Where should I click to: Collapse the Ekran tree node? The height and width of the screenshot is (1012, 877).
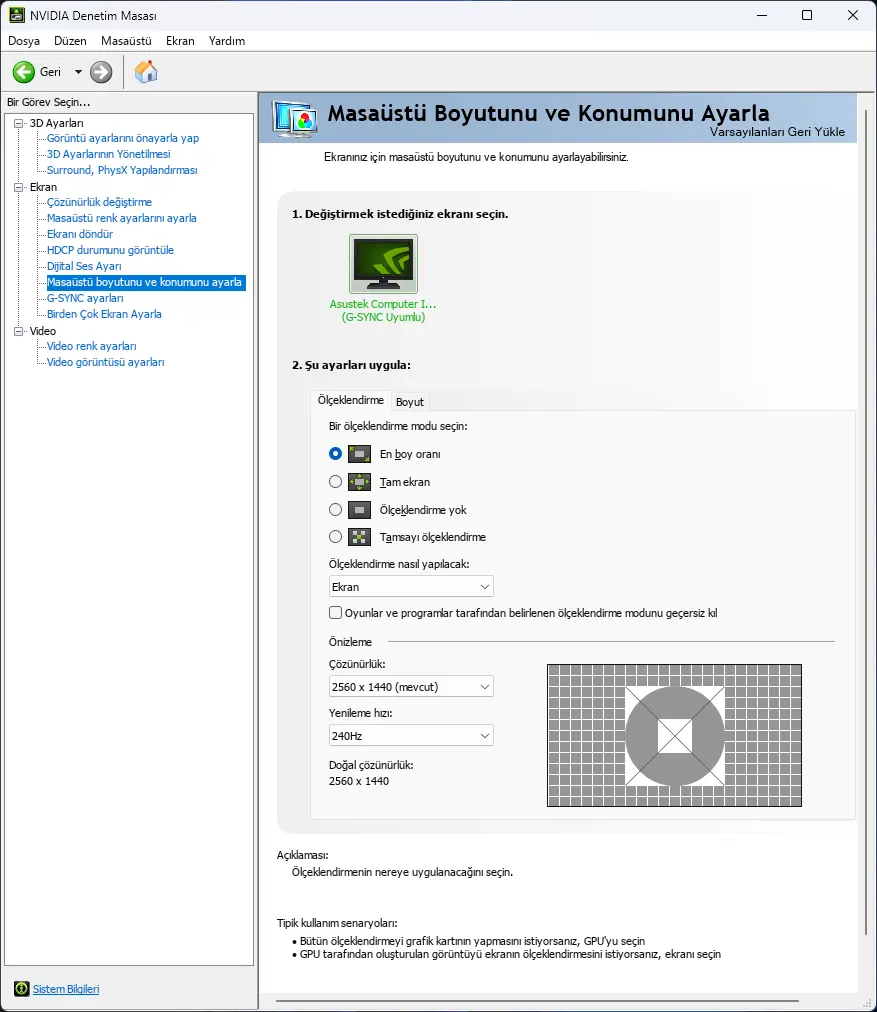pos(19,187)
